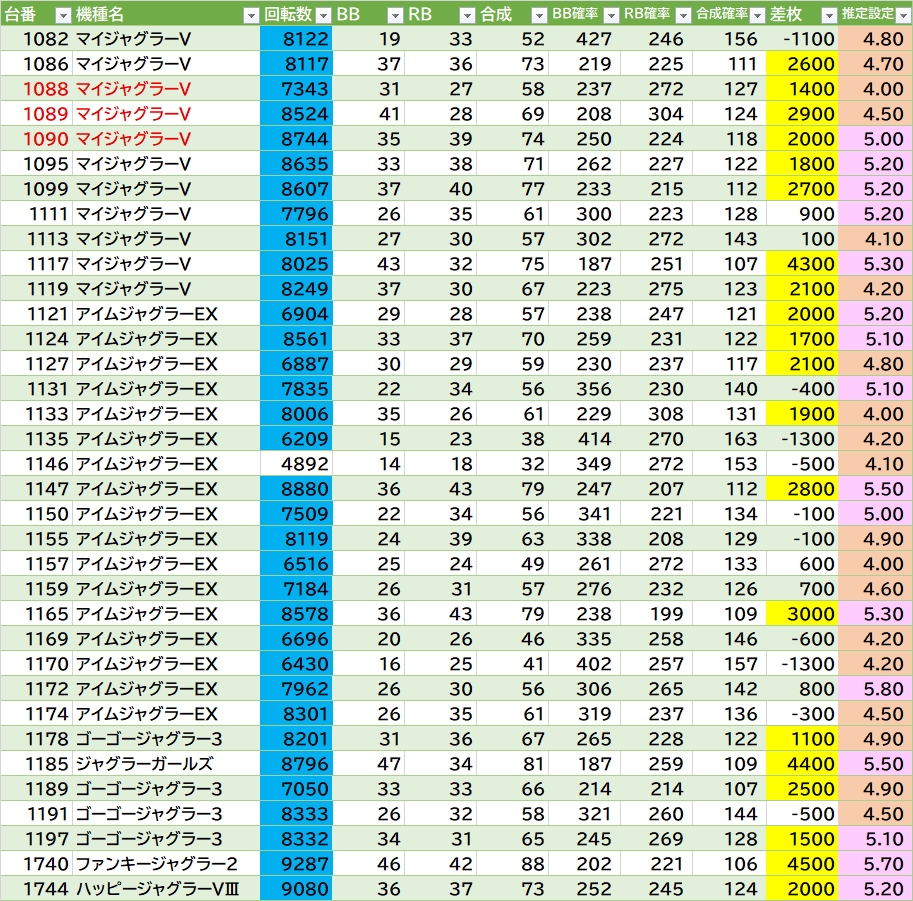Click machine number 1146 cell
913x901 pixels.
click(37, 464)
